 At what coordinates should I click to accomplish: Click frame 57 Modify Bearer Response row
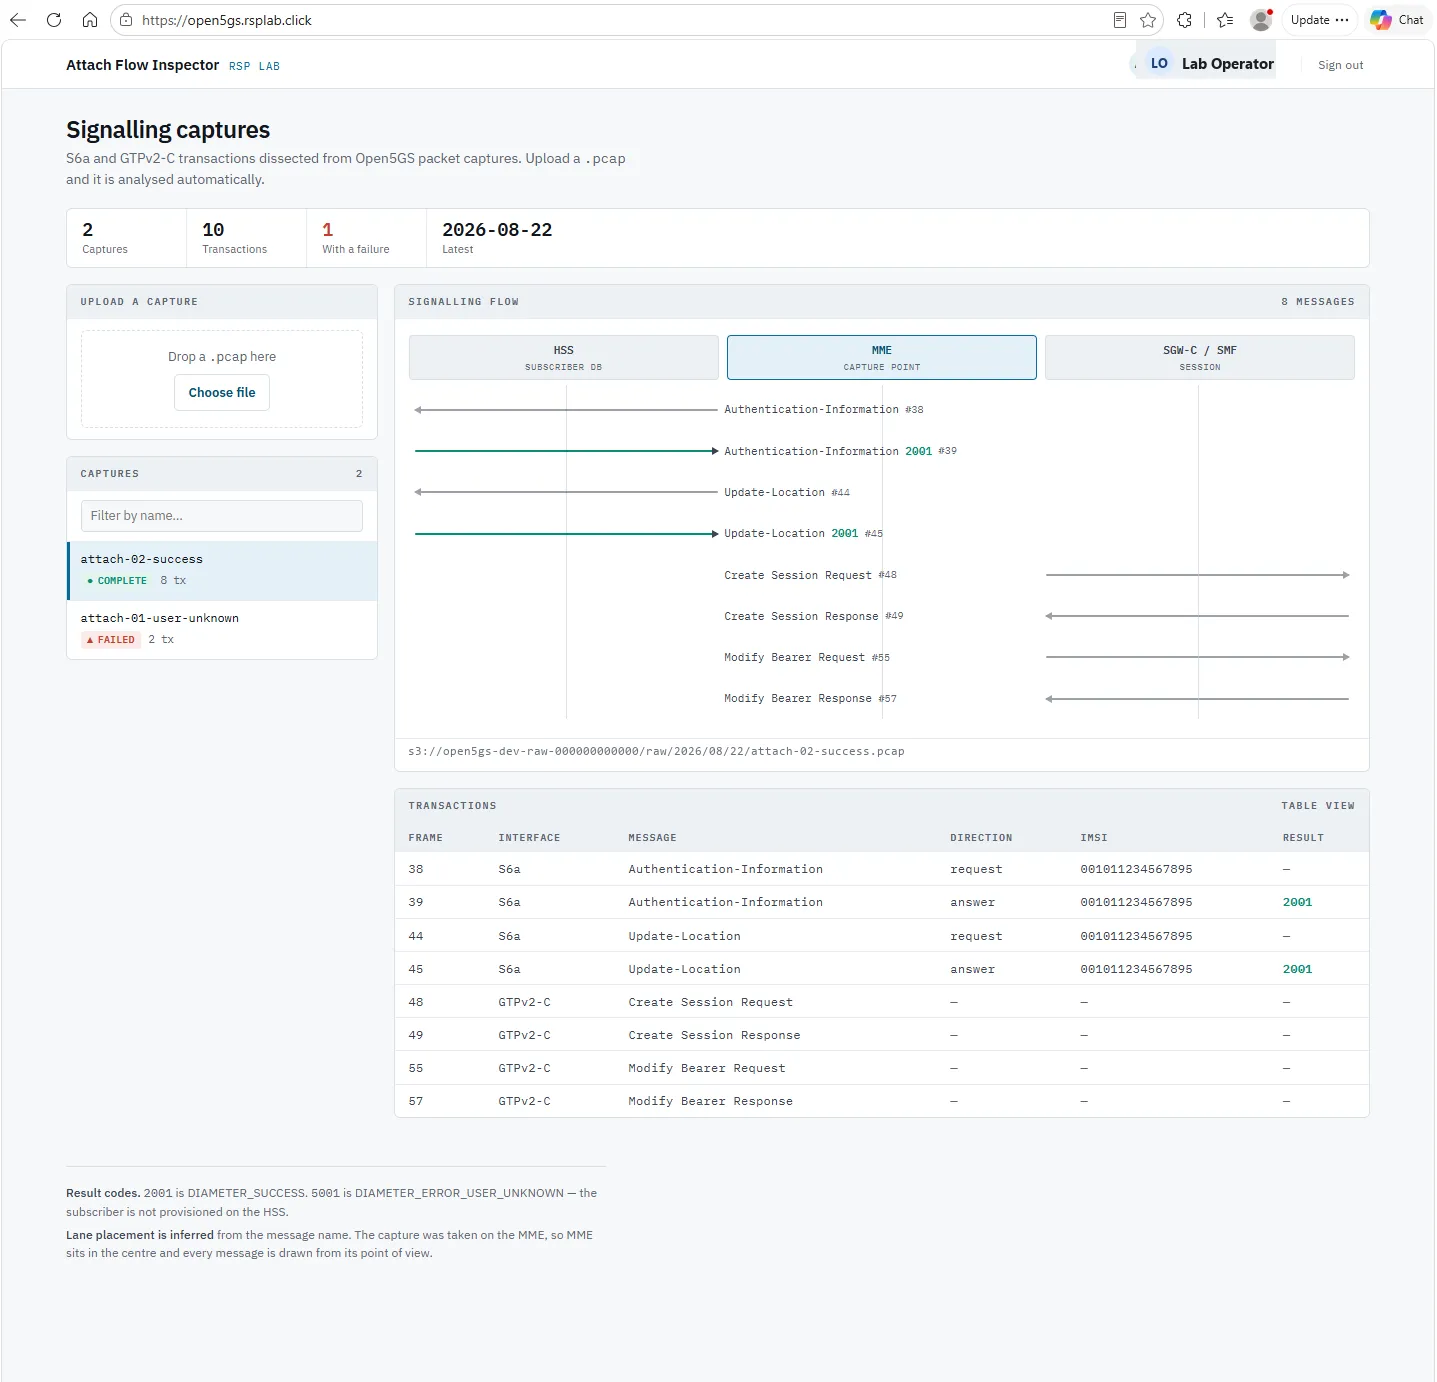pyautogui.click(x=882, y=1101)
